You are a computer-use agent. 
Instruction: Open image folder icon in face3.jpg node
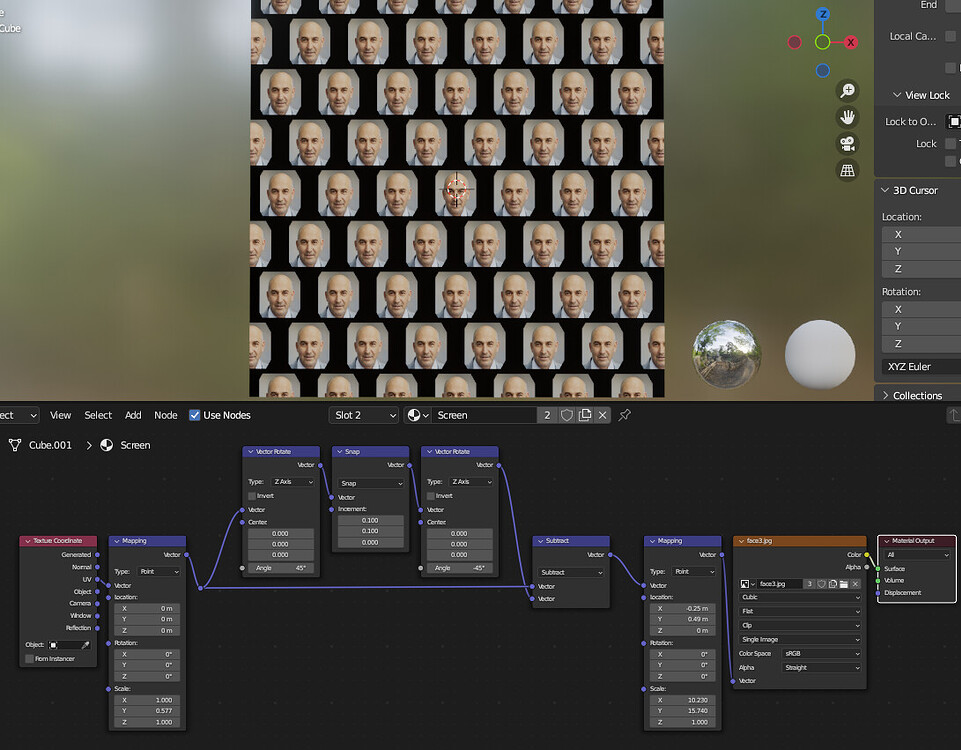tap(844, 584)
